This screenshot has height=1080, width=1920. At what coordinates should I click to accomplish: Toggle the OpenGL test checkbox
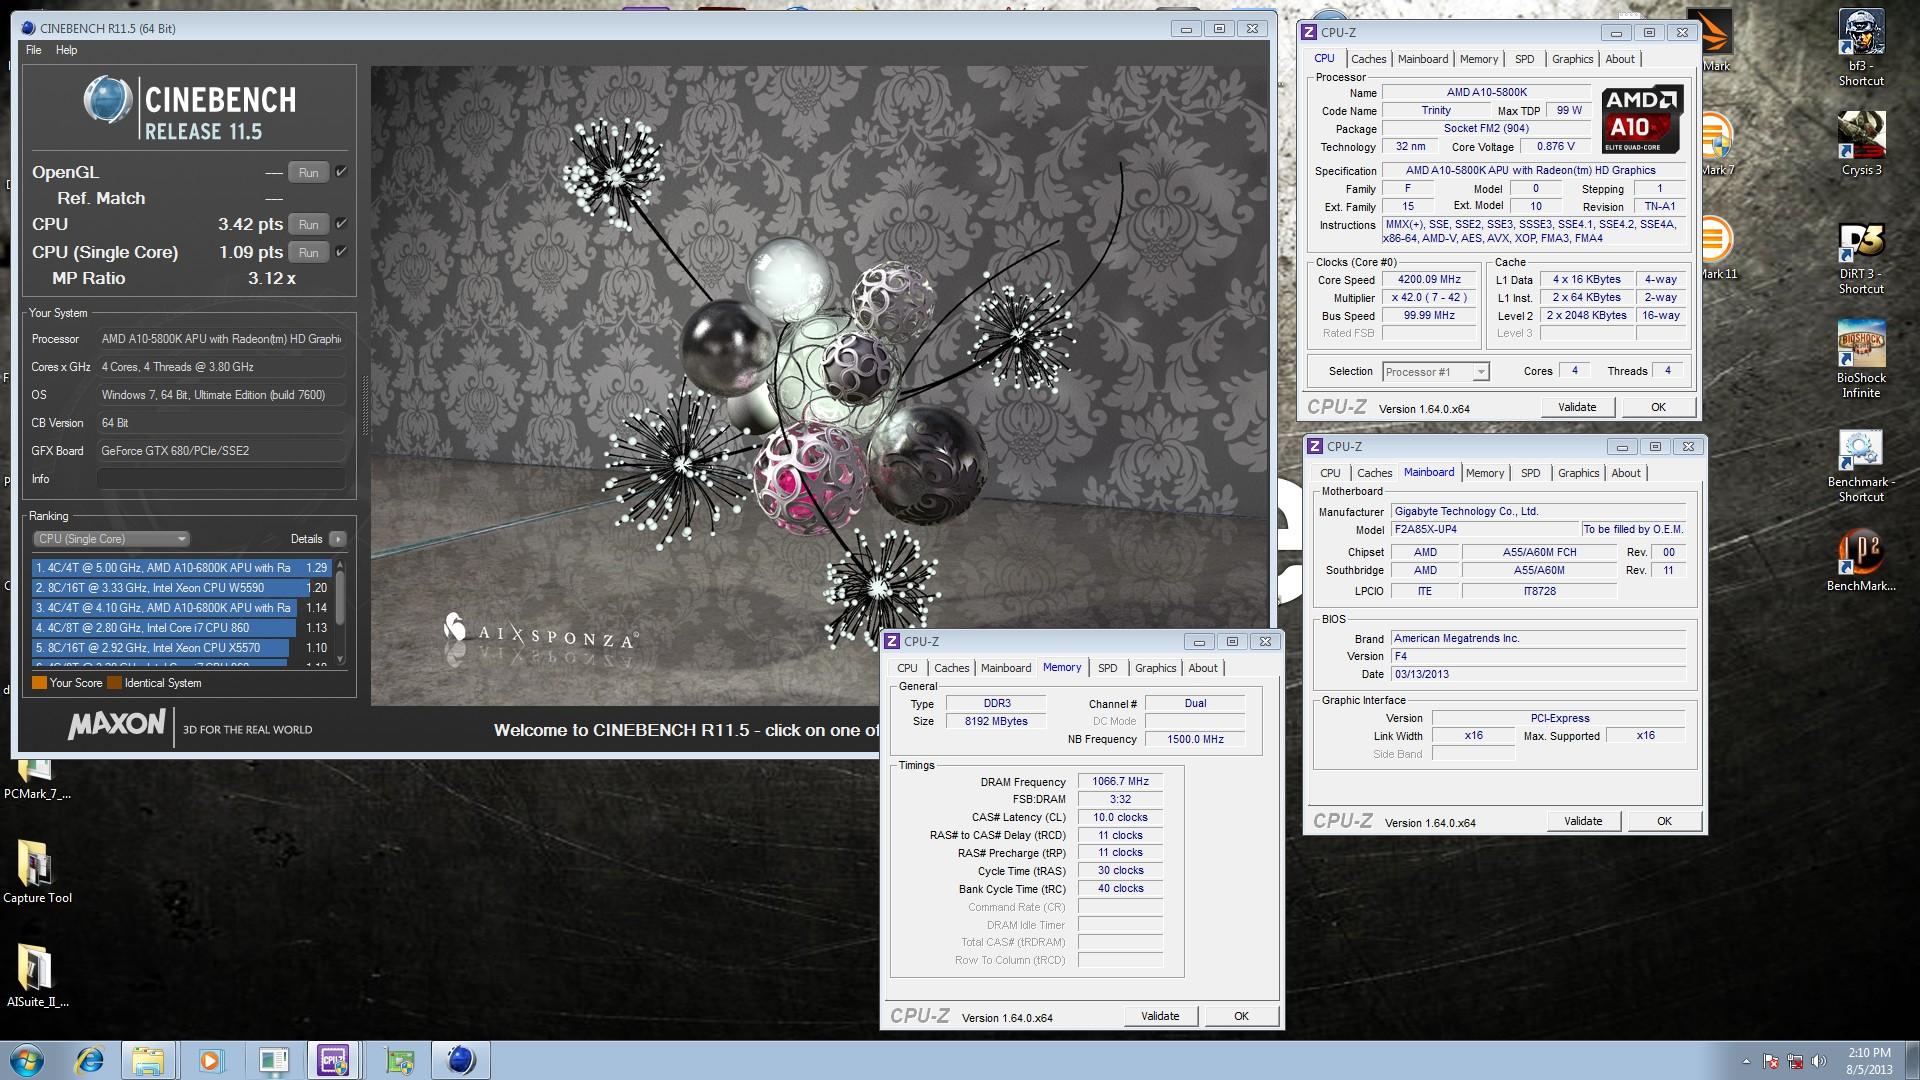click(341, 172)
